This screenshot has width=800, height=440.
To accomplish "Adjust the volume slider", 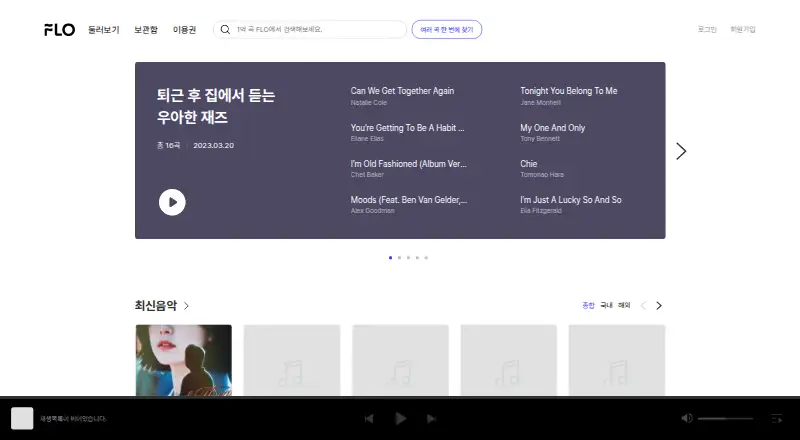I will coord(726,419).
